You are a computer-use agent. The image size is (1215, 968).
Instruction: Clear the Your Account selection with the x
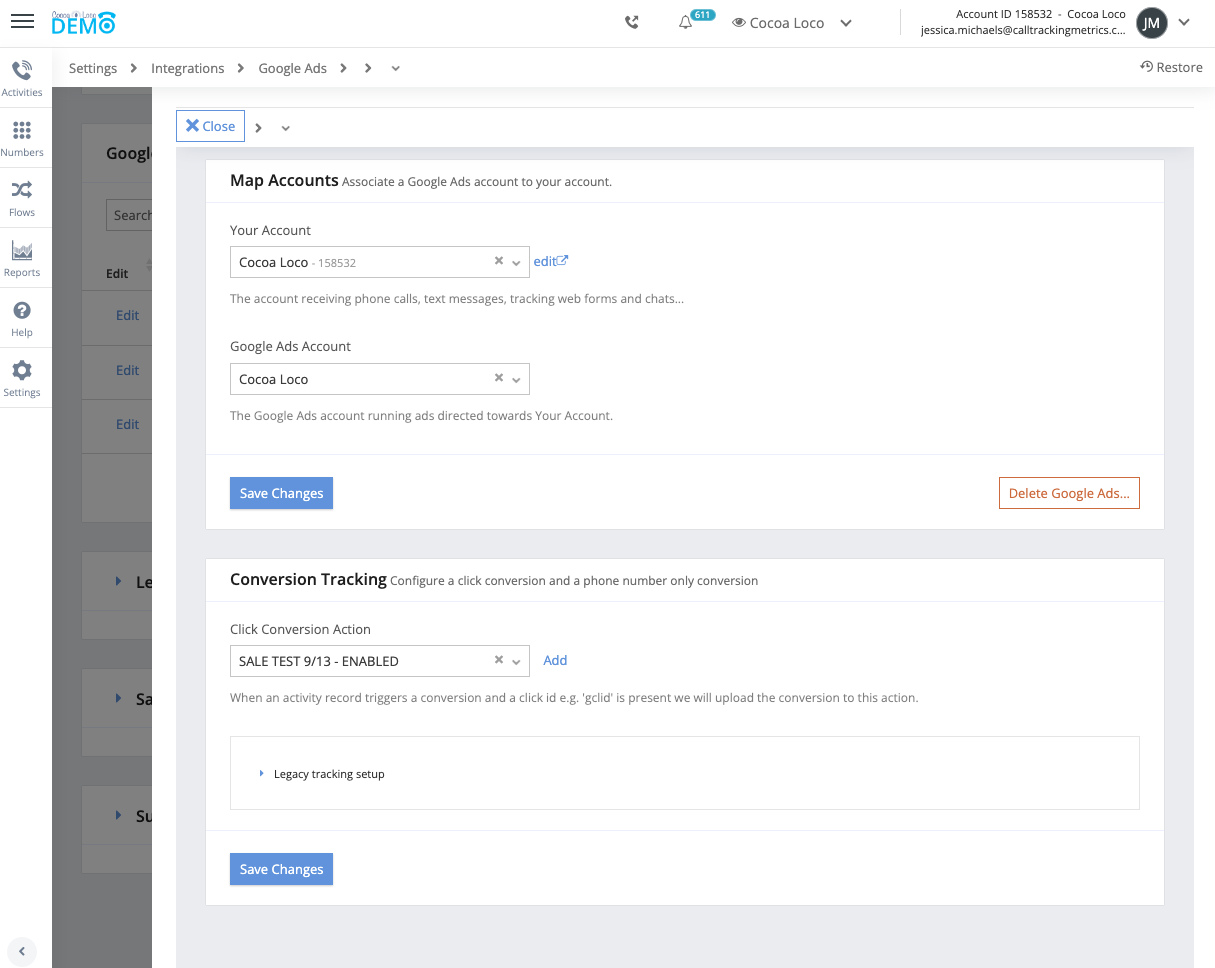(498, 261)
